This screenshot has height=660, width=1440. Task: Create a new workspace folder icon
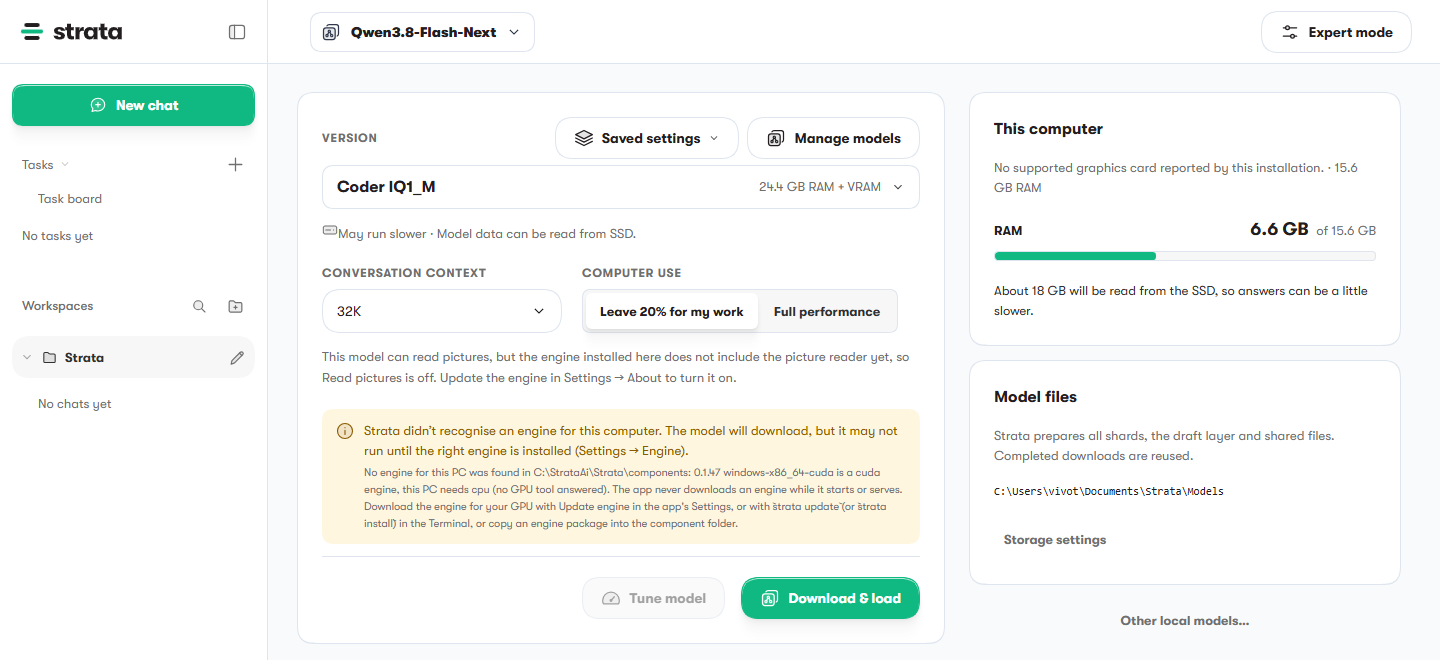(x=235, y=307)
